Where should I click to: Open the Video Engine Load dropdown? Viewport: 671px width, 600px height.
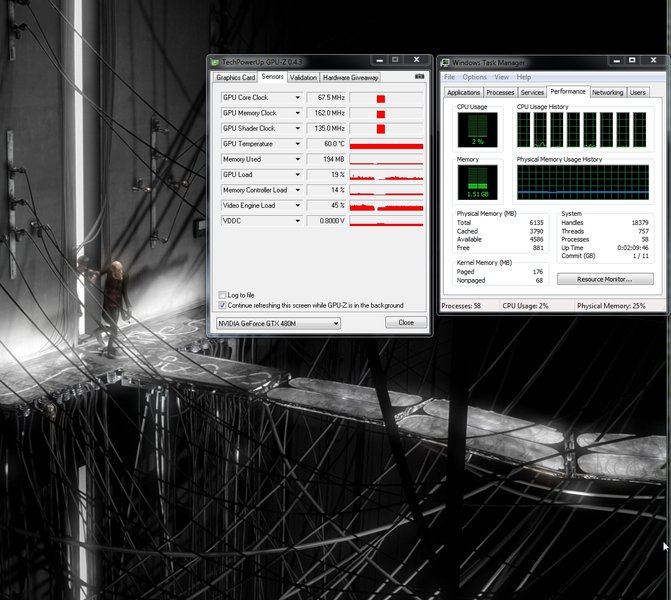pos(298,205)
